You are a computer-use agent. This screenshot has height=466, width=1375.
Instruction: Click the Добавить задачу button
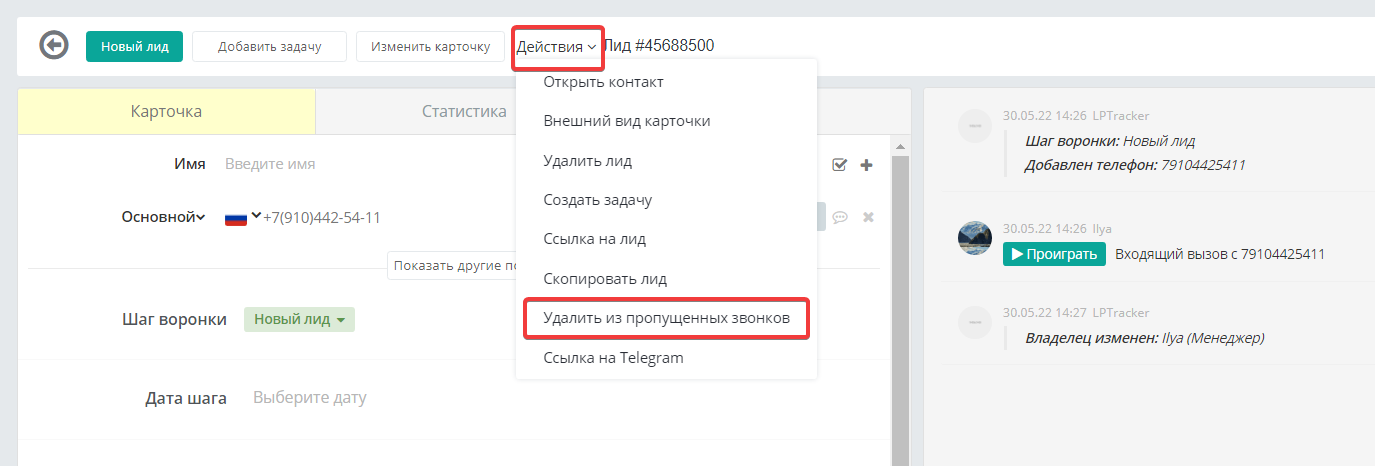click(x=269, y=46)
